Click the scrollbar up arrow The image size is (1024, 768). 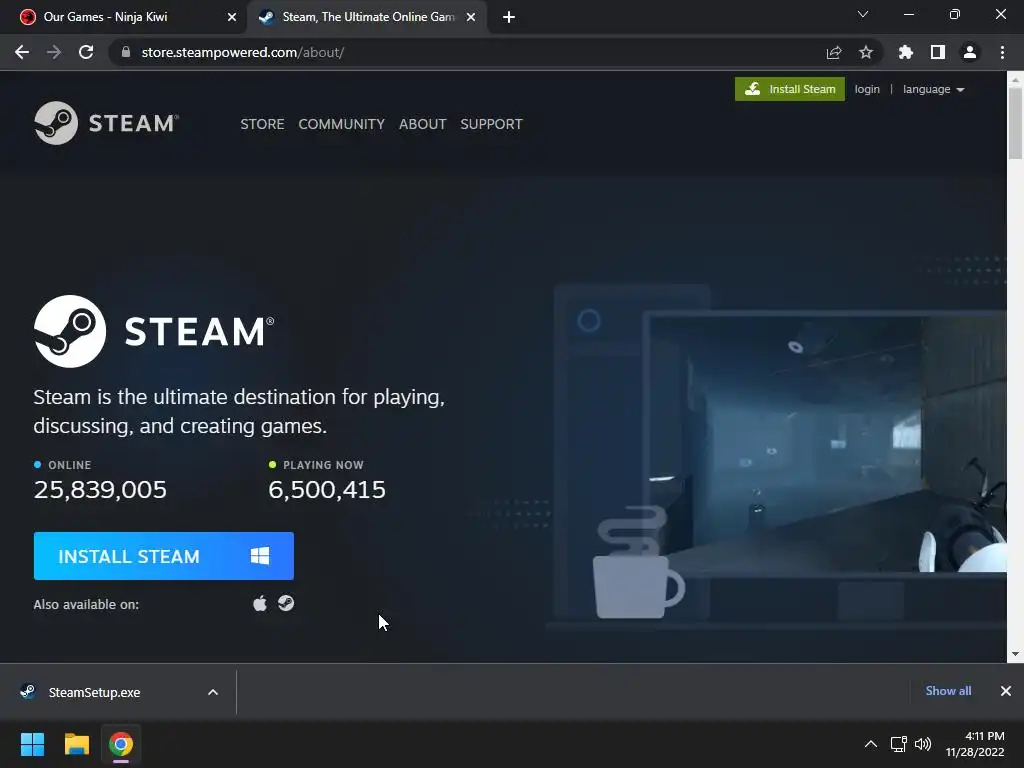click(x=1015, y=80)
